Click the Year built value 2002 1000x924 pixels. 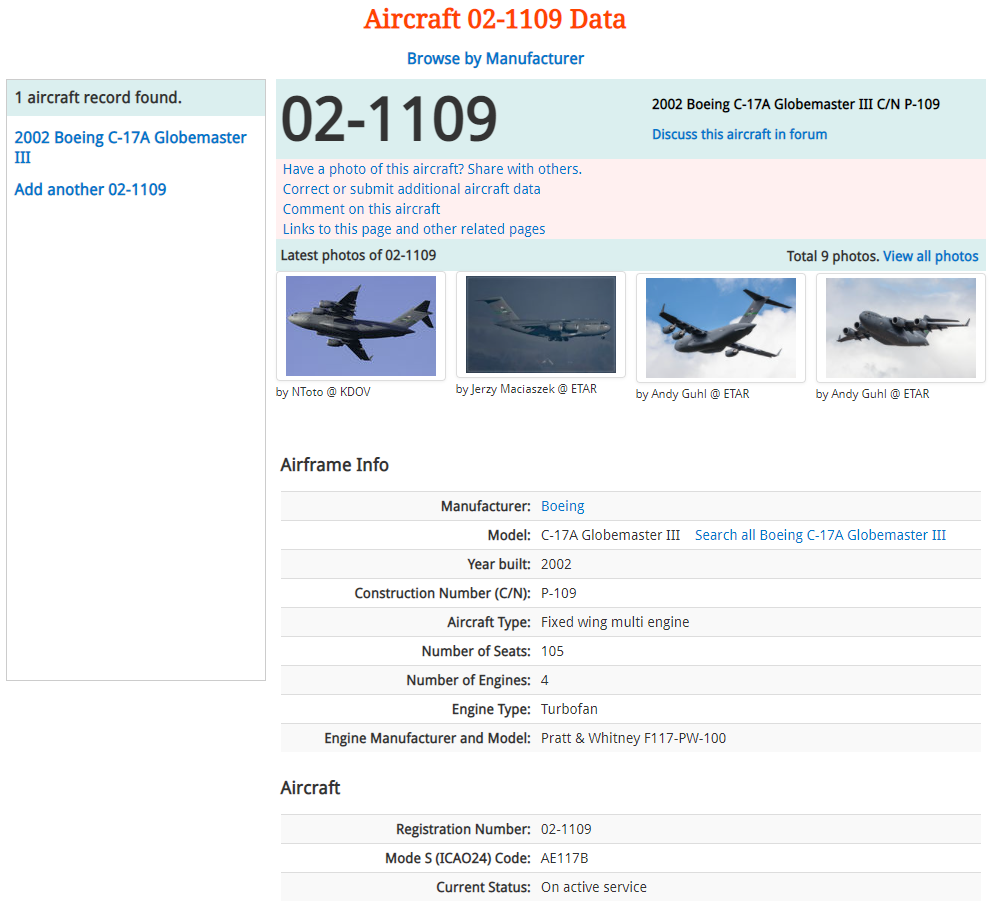click(x=556, y=564)
